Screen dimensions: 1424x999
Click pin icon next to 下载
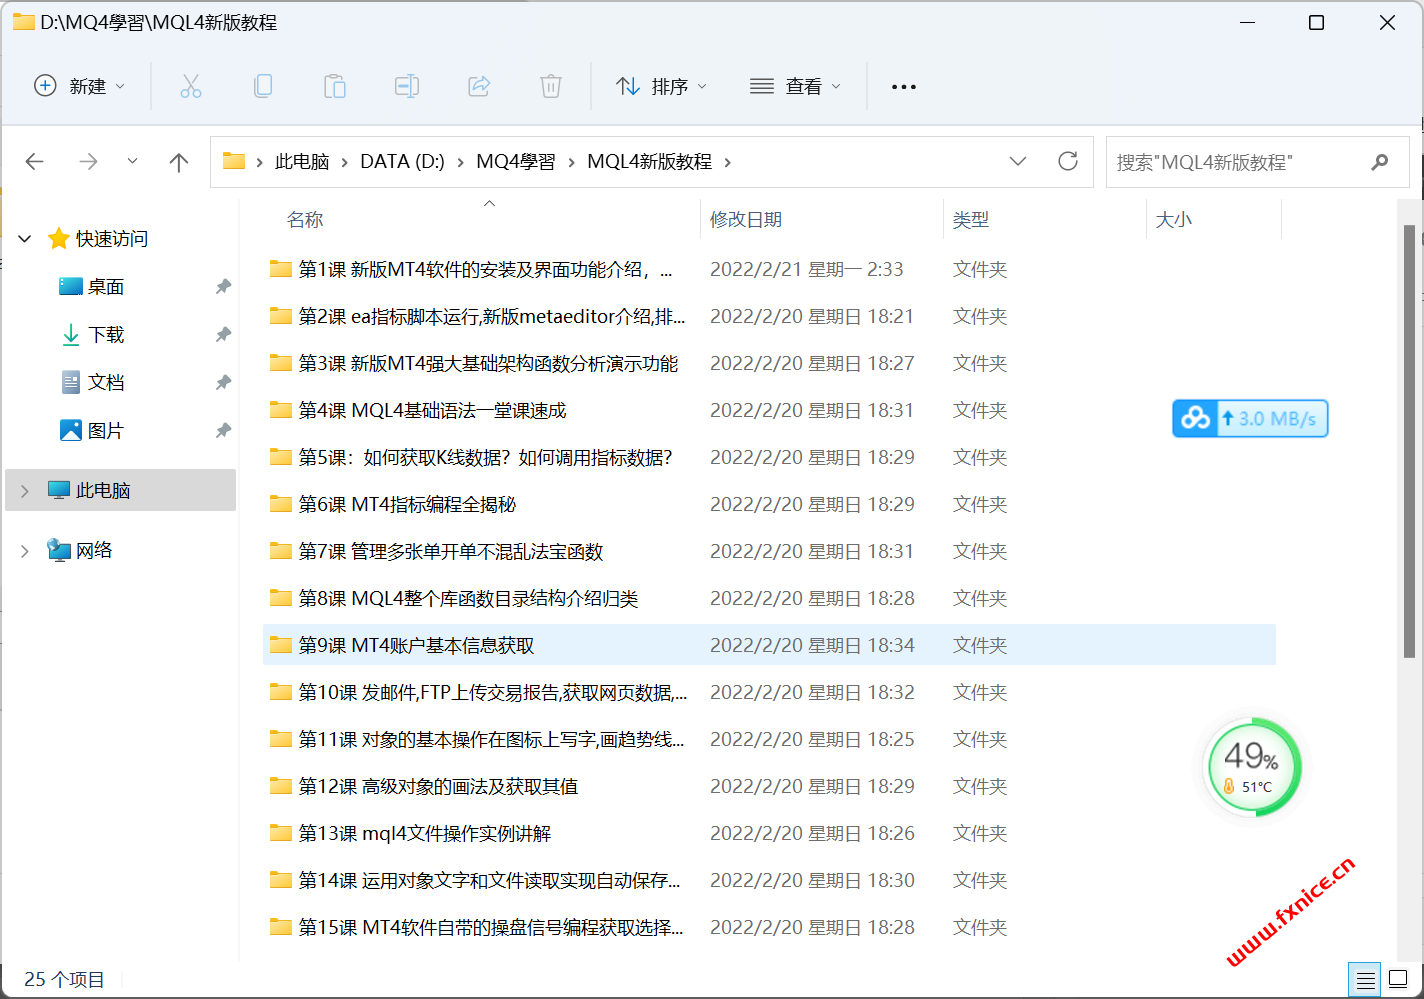(x=223, y=335)
